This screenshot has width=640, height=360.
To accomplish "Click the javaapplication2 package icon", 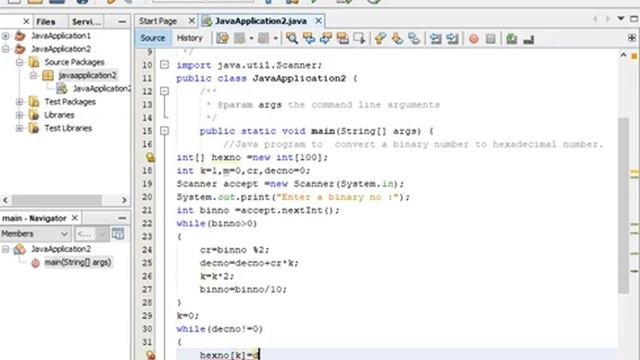I will pyautogui.click(x=48, y=75).
